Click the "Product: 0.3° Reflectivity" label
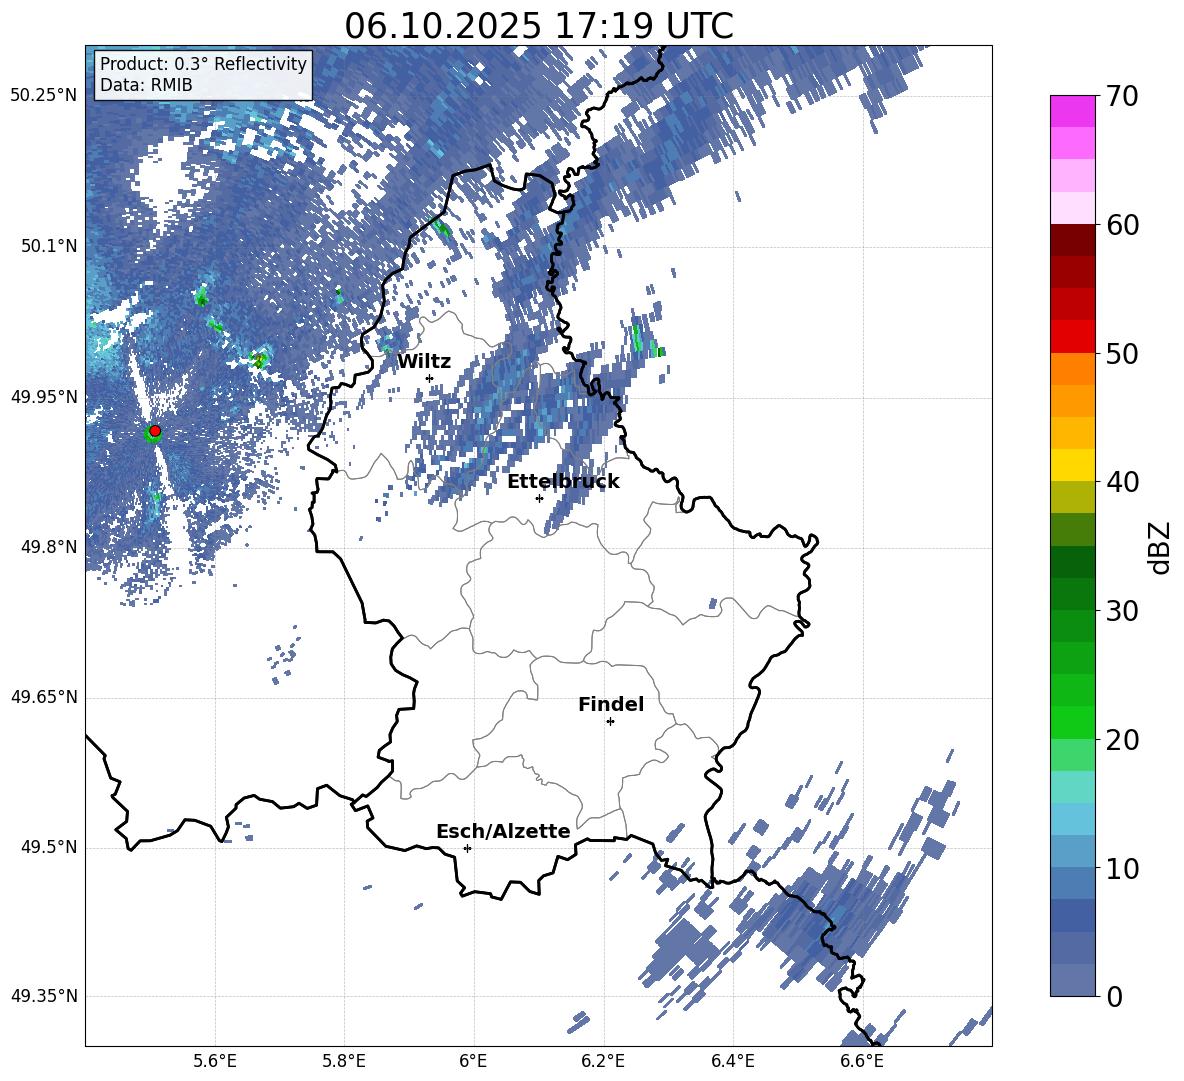 coord(203,63)
